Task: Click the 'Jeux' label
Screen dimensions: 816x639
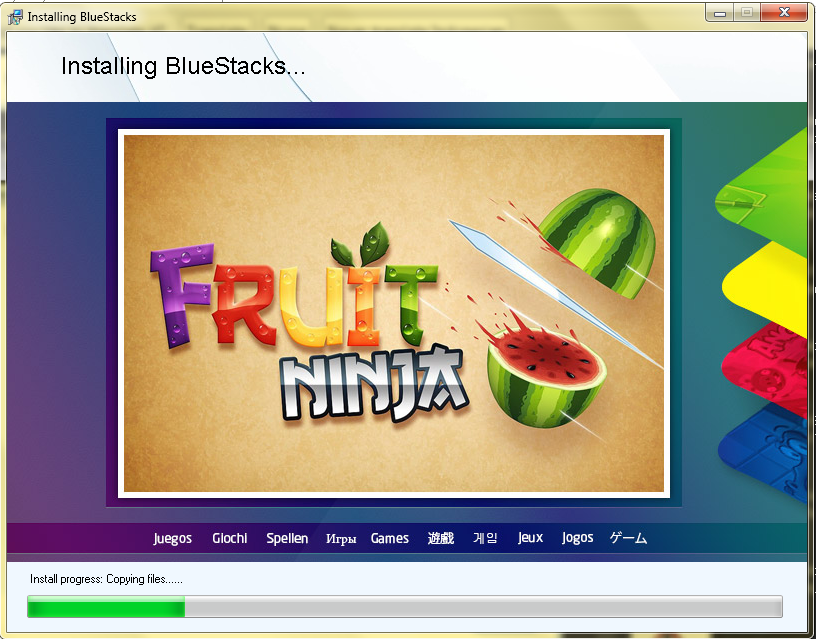Action: [530, 538]
